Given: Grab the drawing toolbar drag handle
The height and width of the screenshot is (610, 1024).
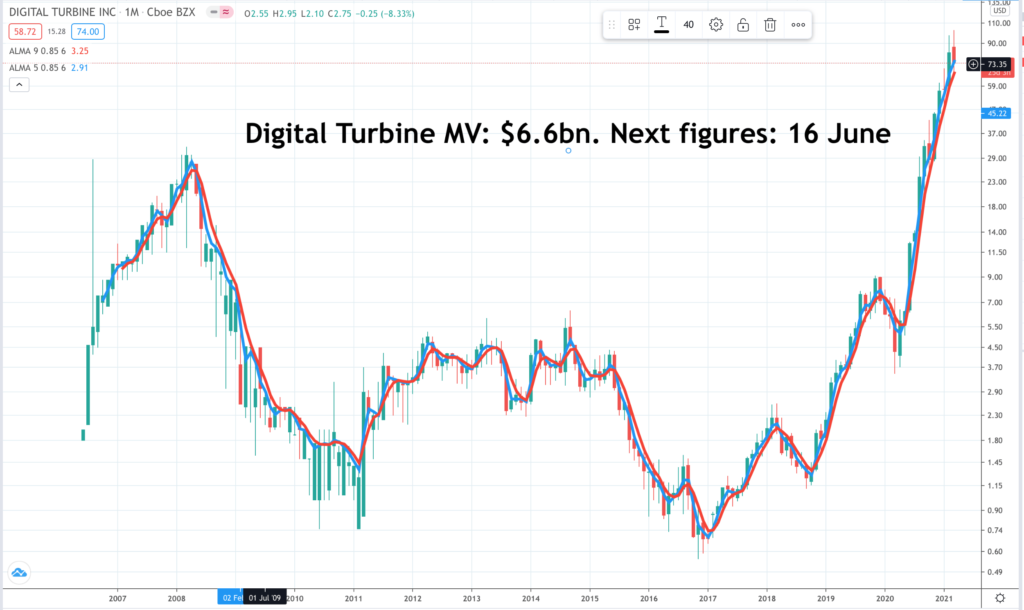Looking at the screenshot, I should tap(612, 25).
